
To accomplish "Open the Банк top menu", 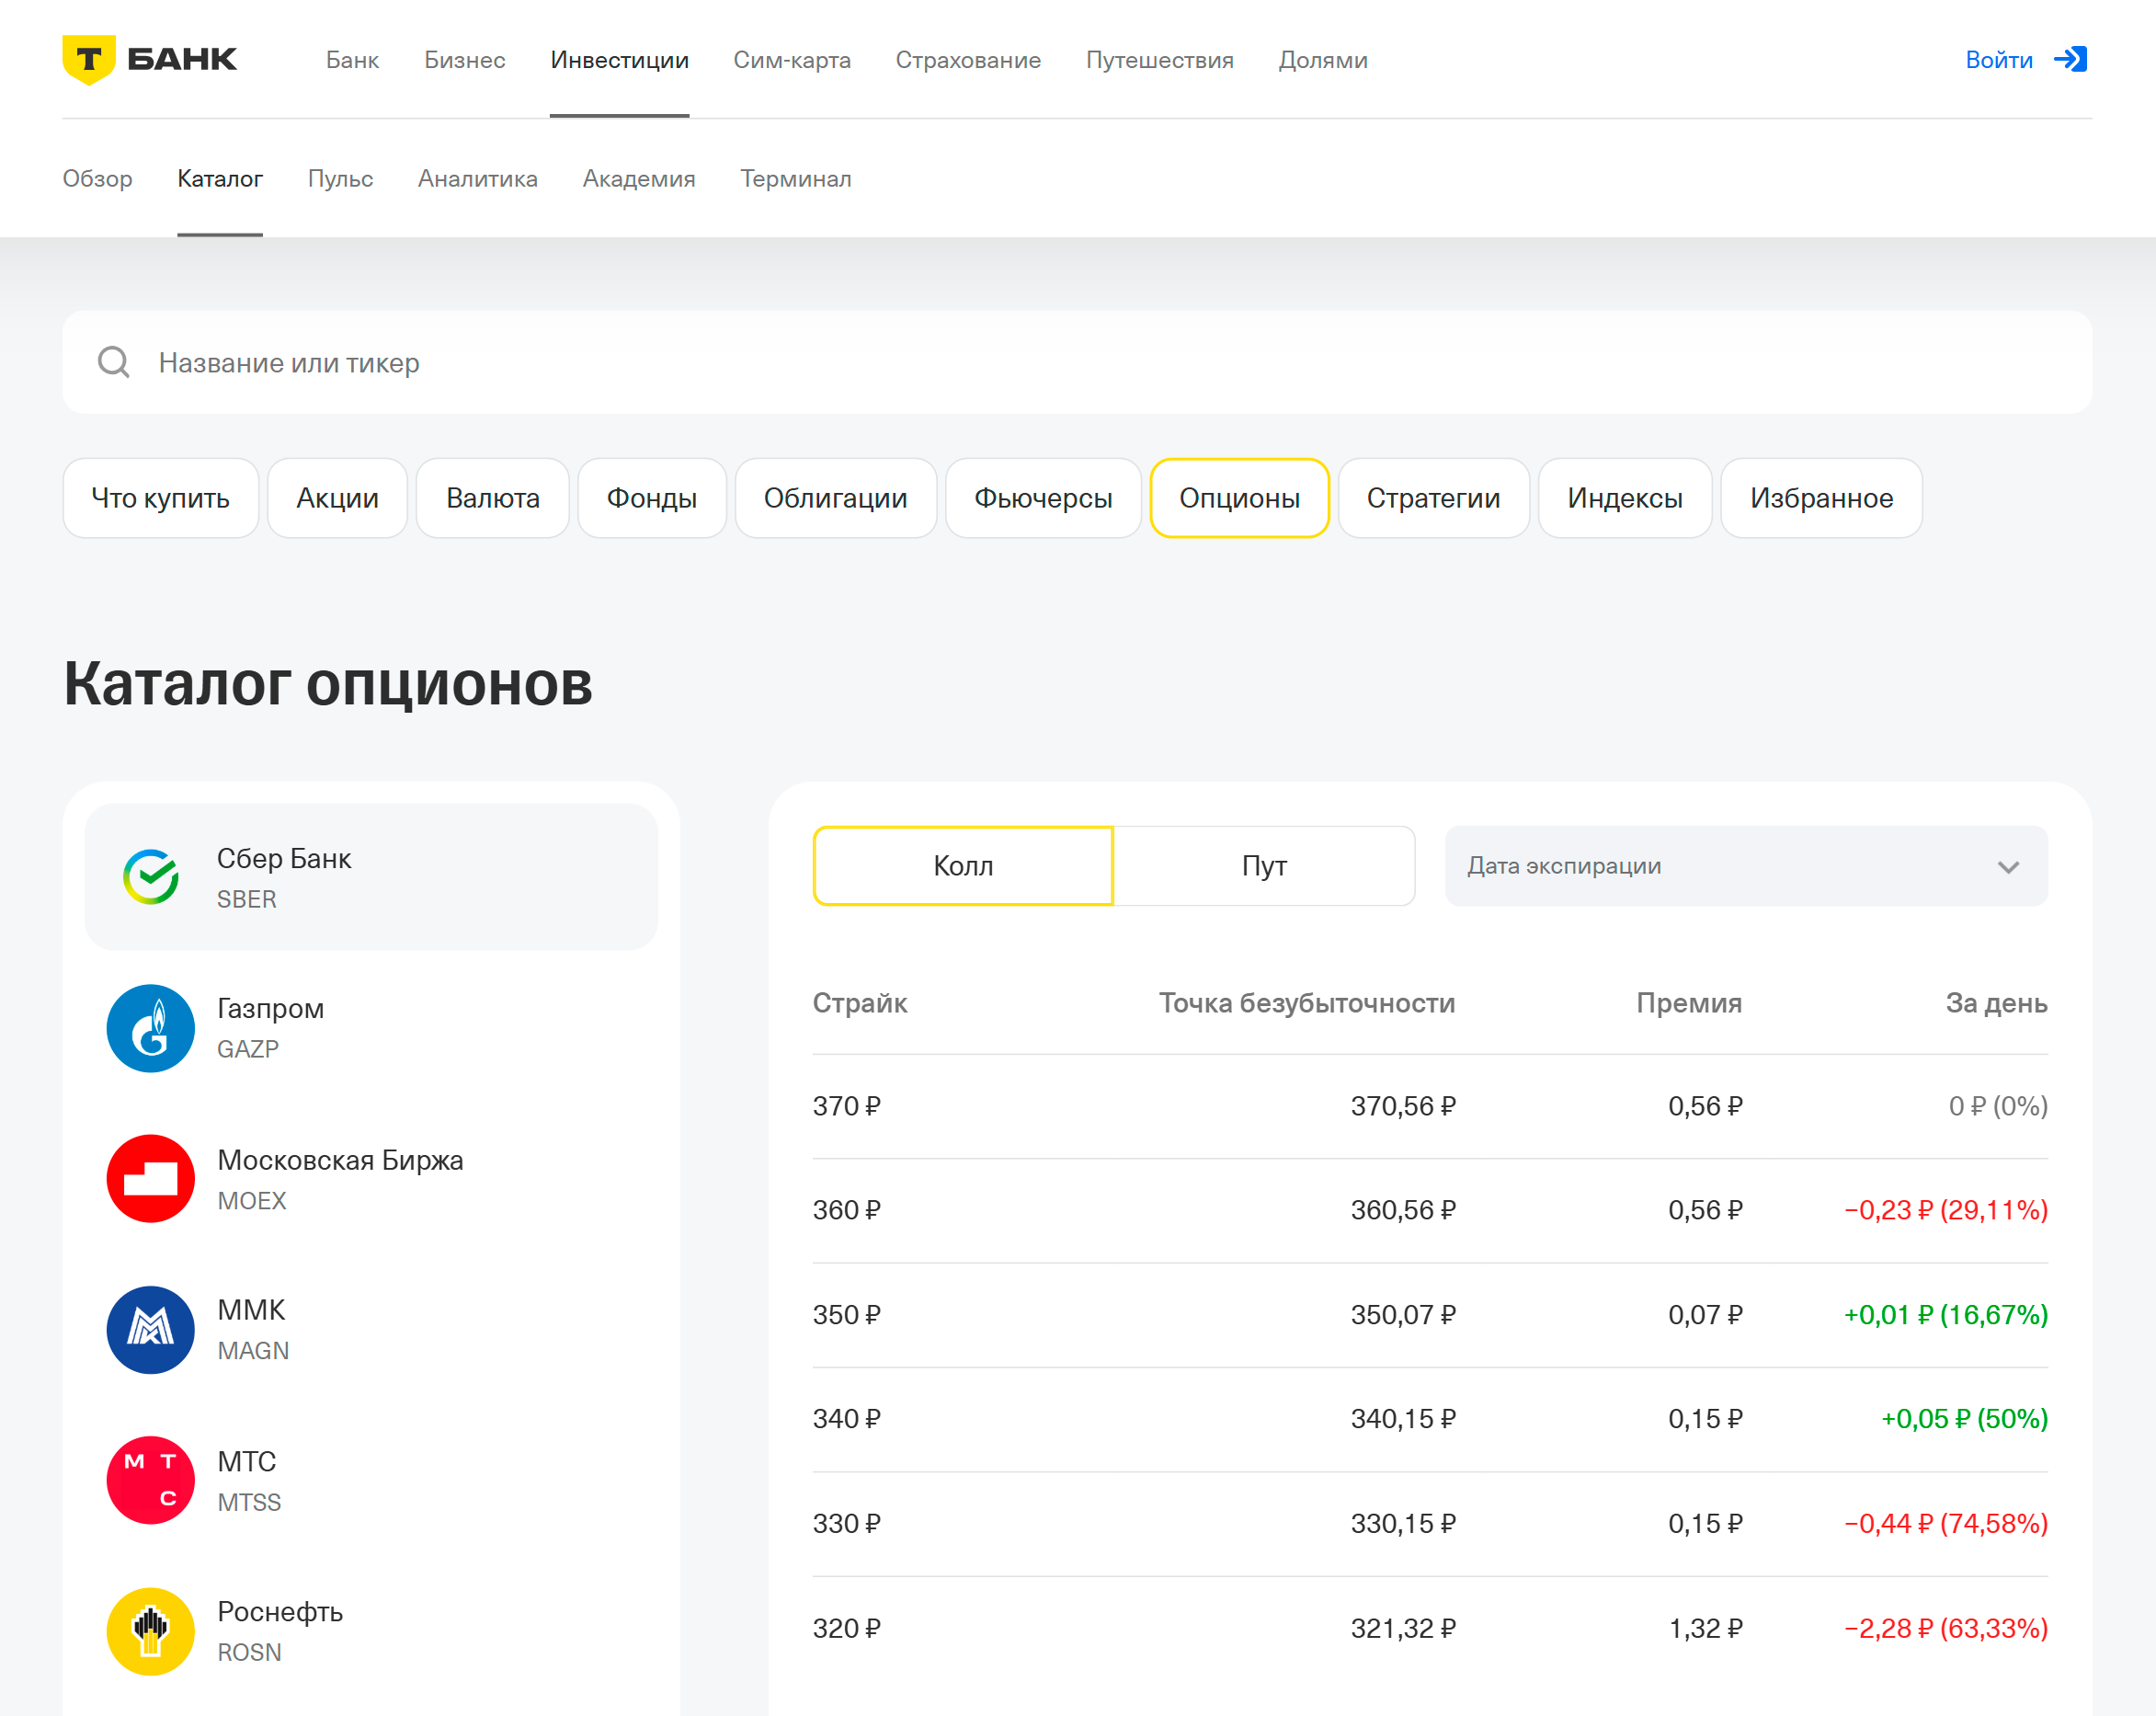I will coord(352,60).
